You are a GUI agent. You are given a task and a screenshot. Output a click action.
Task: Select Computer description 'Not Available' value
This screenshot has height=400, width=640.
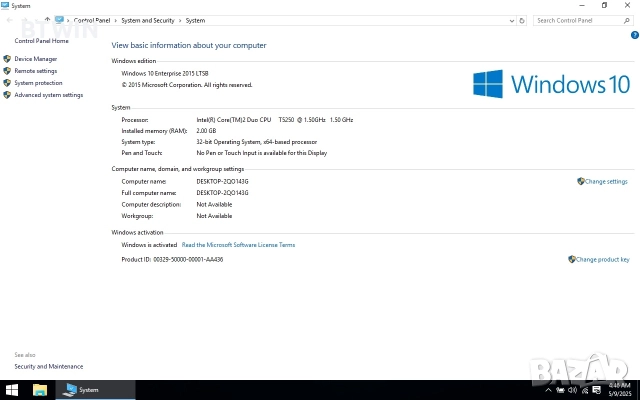(x=214, y=204)
